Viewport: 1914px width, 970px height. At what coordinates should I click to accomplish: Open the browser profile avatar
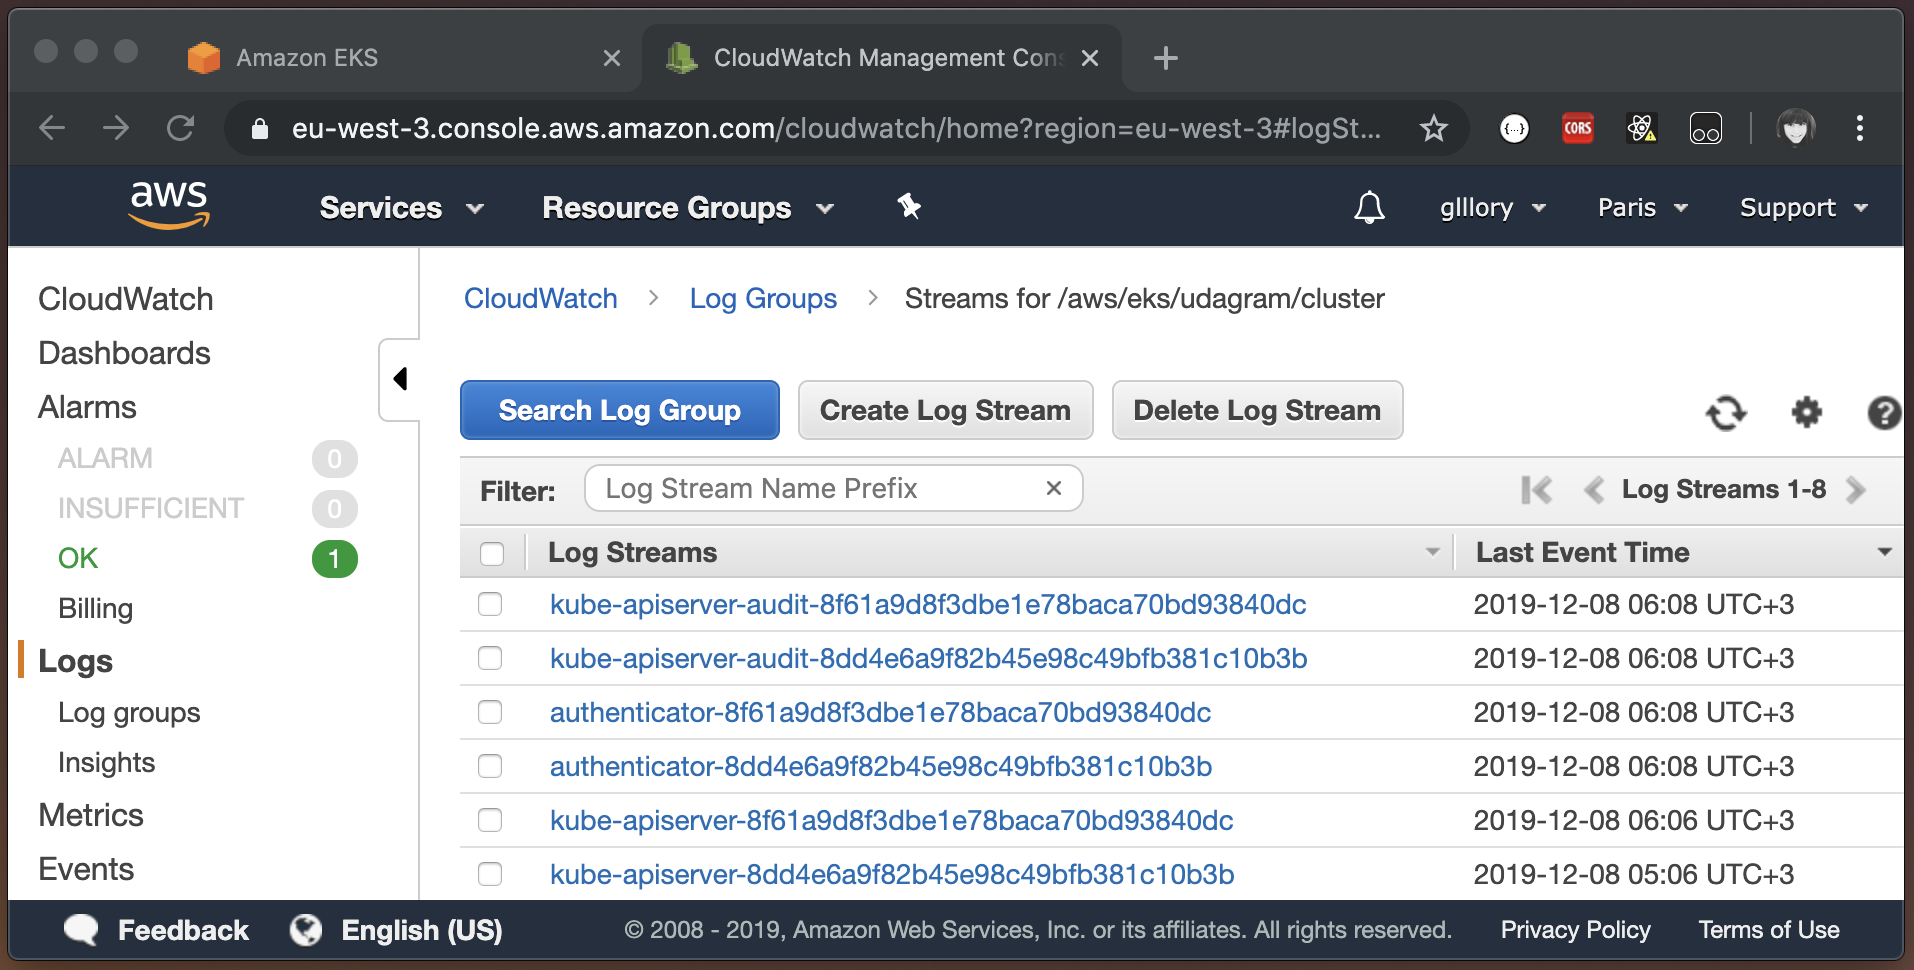coord(1796,128)
